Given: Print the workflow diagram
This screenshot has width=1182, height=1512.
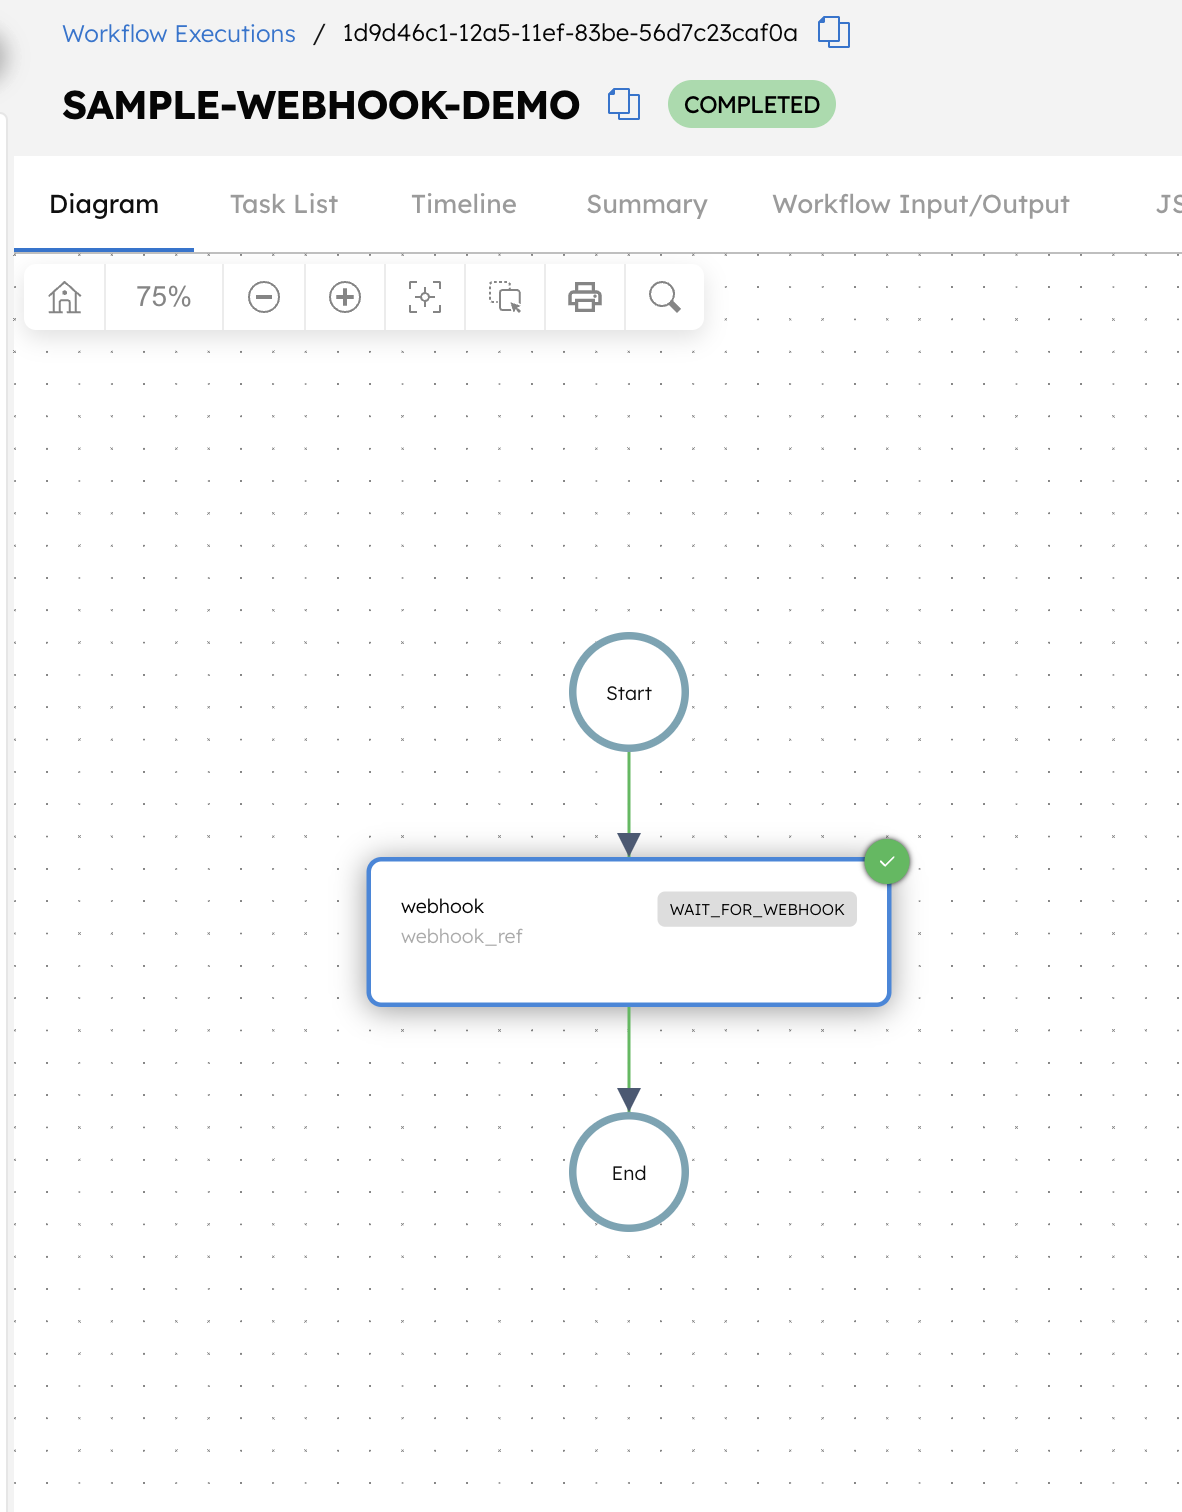Looking at the screenshot, I should click(585, 297).
